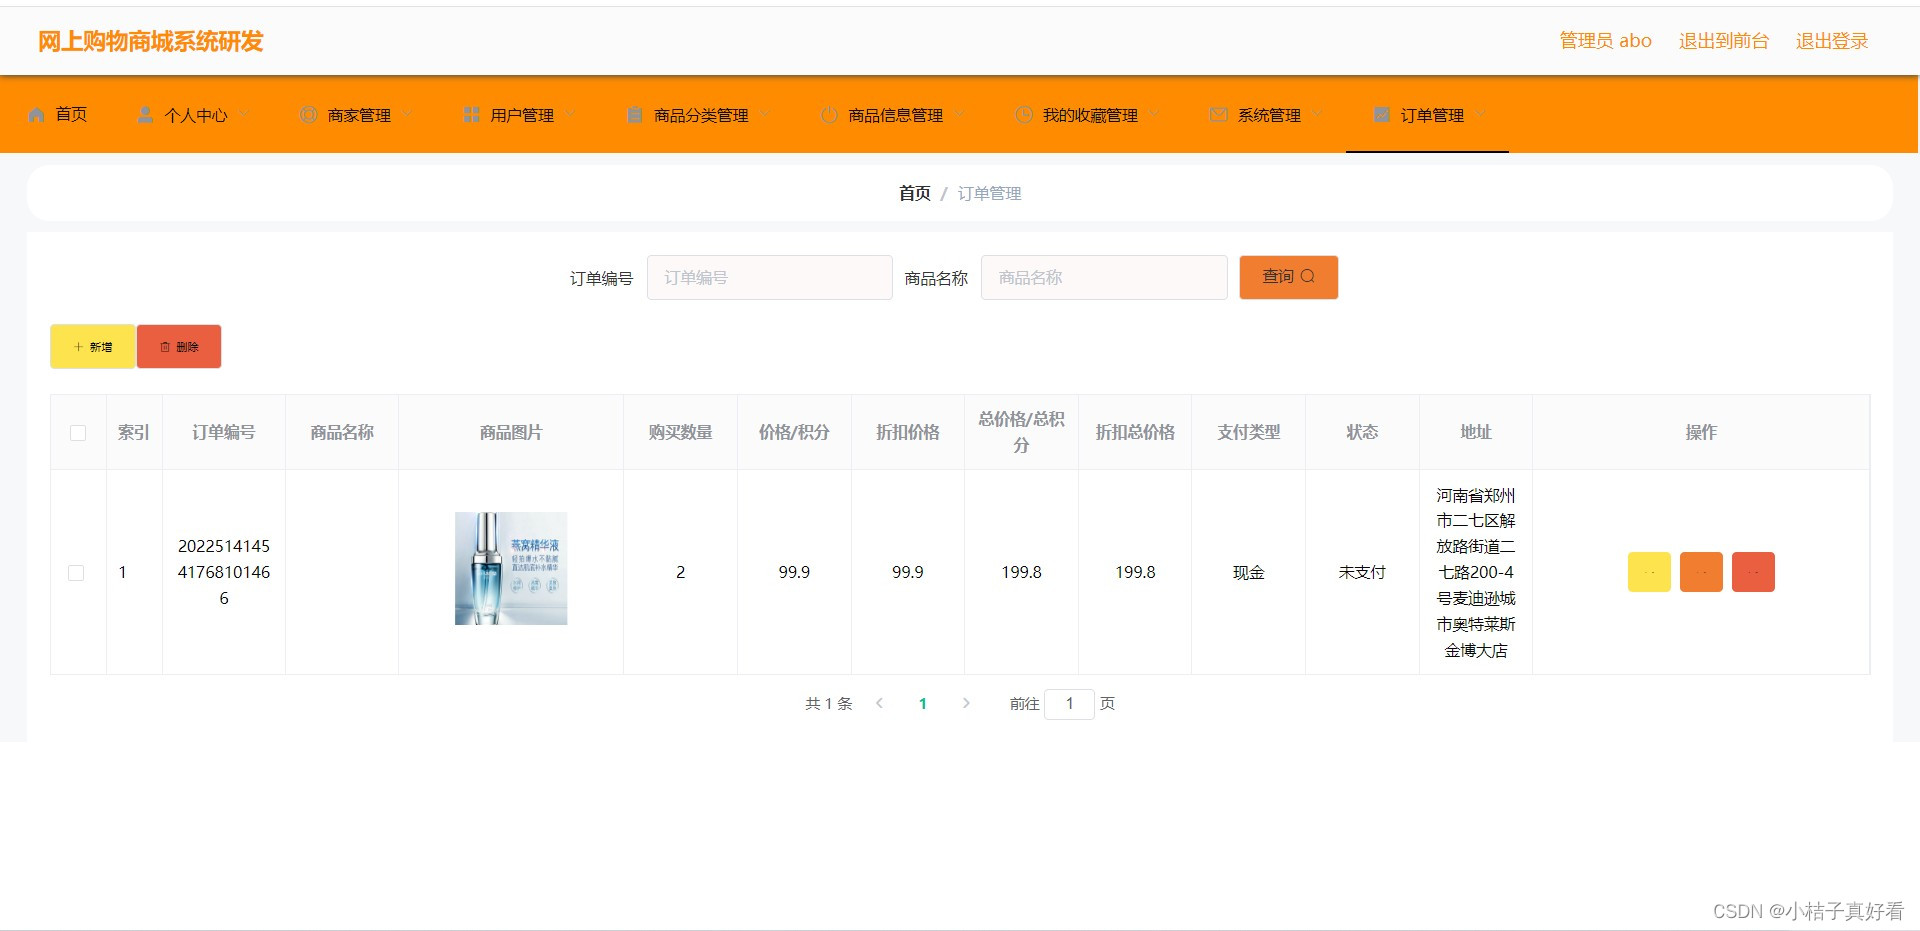Viewport: 1920px width, 931px height.
Task: Click the 网上购物商城系统研发 site title
Action: [x=151, y=41]
